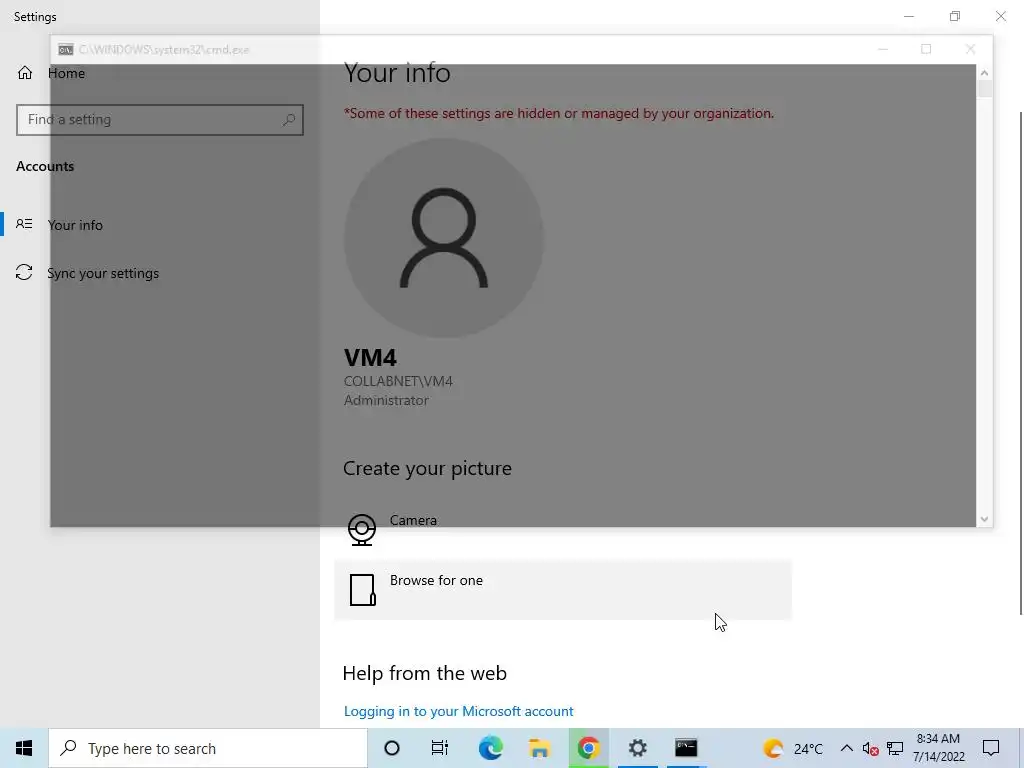
Task: Go to Settings Home
Action: tap(51, 73)
